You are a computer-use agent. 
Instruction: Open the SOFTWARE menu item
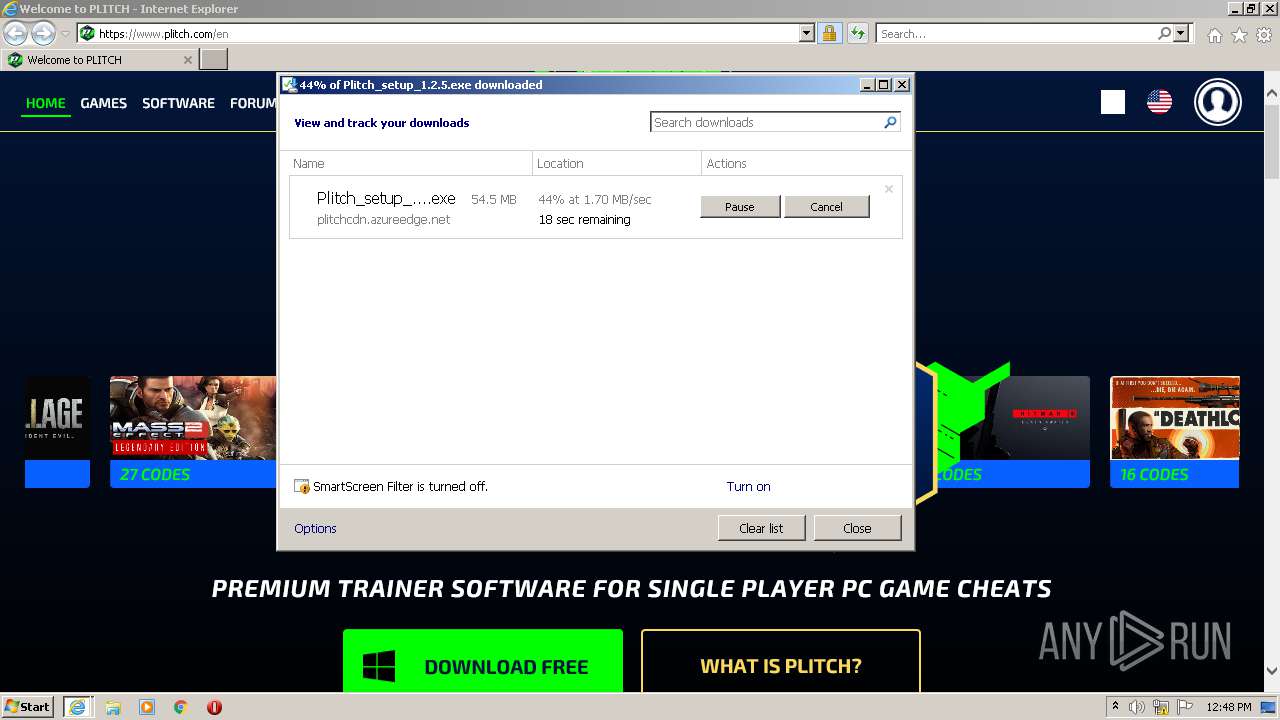click(x=178, y=103)
